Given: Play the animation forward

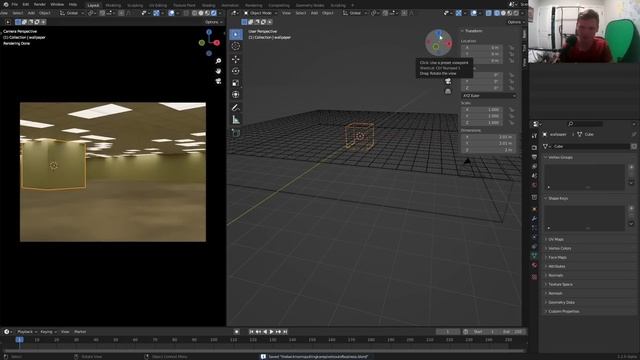Looking at the screenshot, I should tap(272, 332).
